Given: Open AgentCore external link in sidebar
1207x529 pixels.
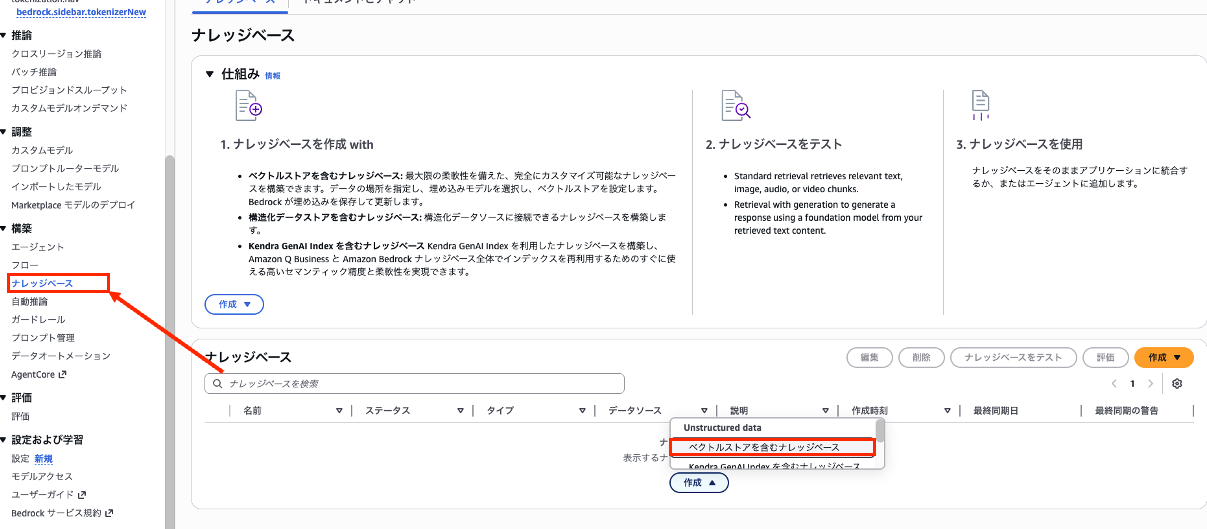Looking at the screenshot, I should click(39, 374).
